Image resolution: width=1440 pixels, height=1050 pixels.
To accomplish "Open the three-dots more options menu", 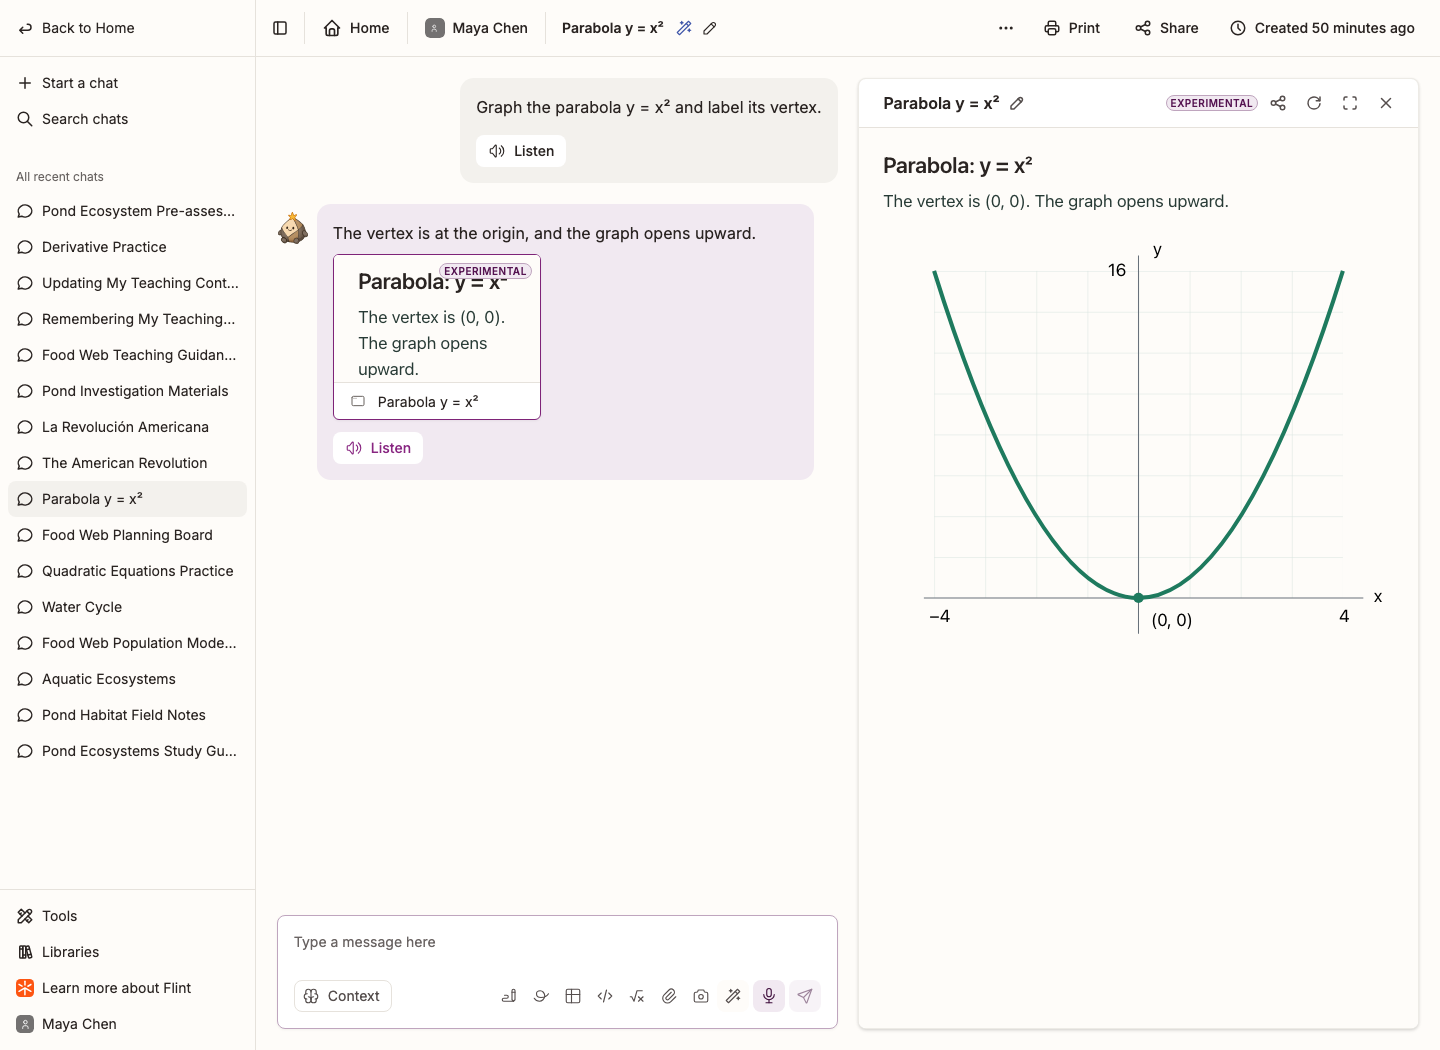I will (x=1006, y=28).
